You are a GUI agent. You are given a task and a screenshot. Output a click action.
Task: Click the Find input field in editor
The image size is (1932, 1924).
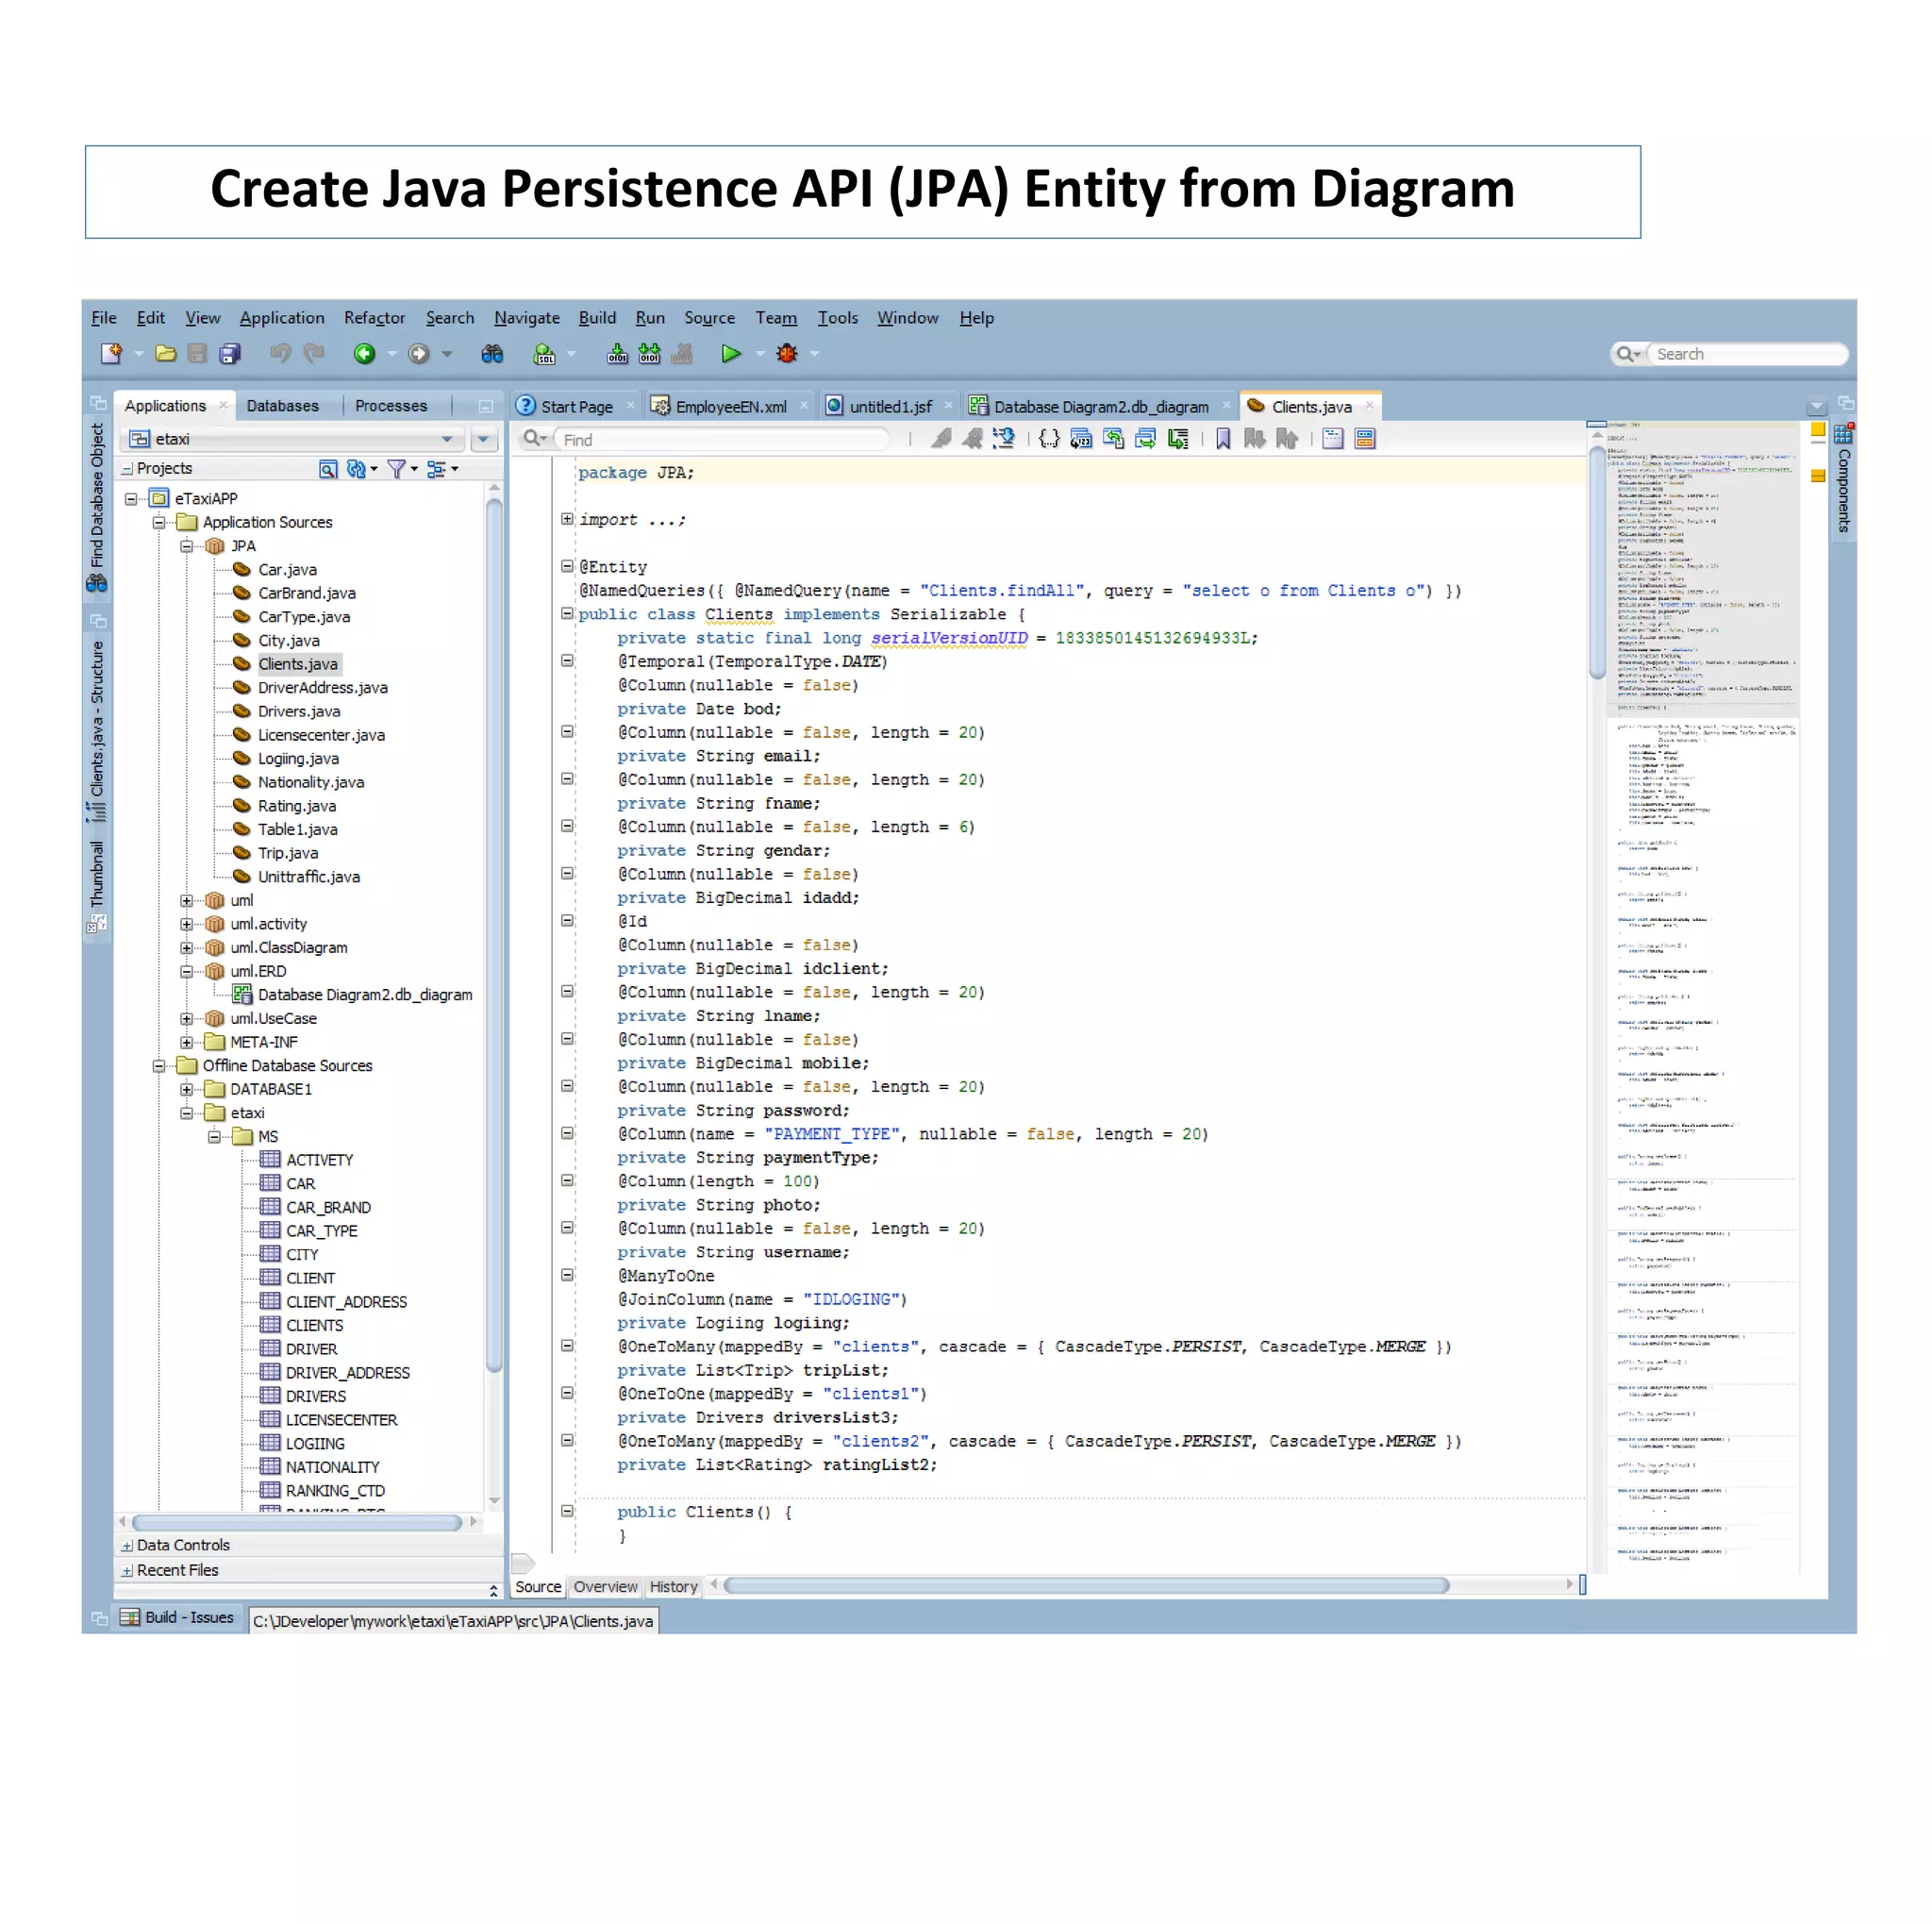(x=720, y=440)
